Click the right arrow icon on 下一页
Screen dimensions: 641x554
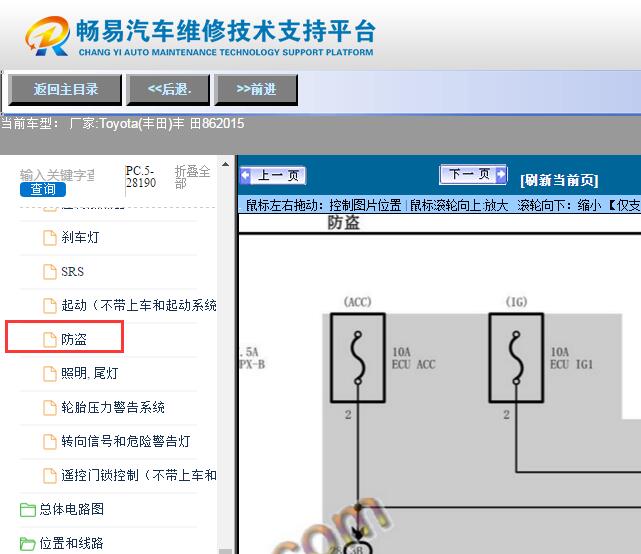tap(500, 175)
